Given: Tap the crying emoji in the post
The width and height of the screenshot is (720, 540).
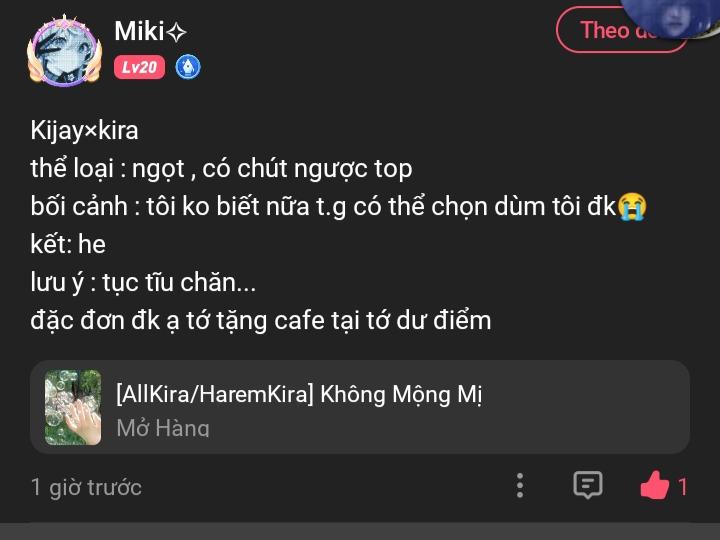Looking at the screenshot, I should pos(632,207).
